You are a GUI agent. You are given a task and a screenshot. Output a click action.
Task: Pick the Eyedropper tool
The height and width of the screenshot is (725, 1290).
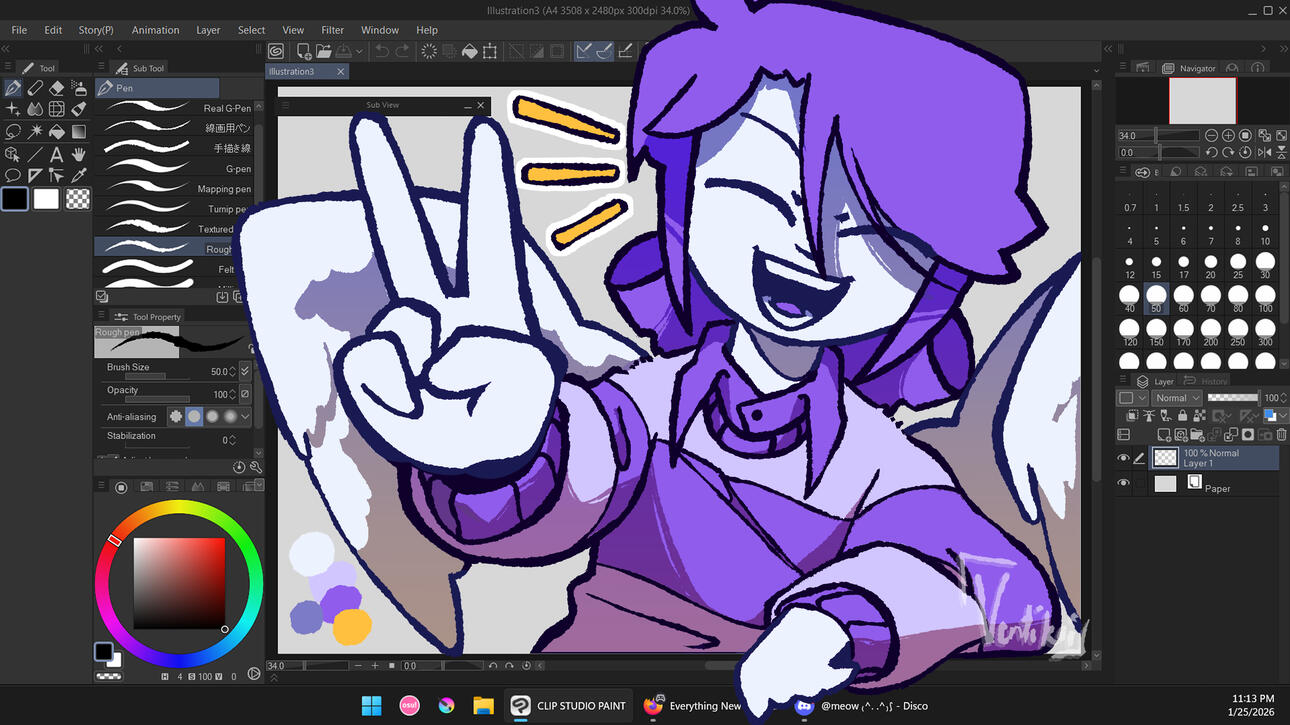coord(79,176)
